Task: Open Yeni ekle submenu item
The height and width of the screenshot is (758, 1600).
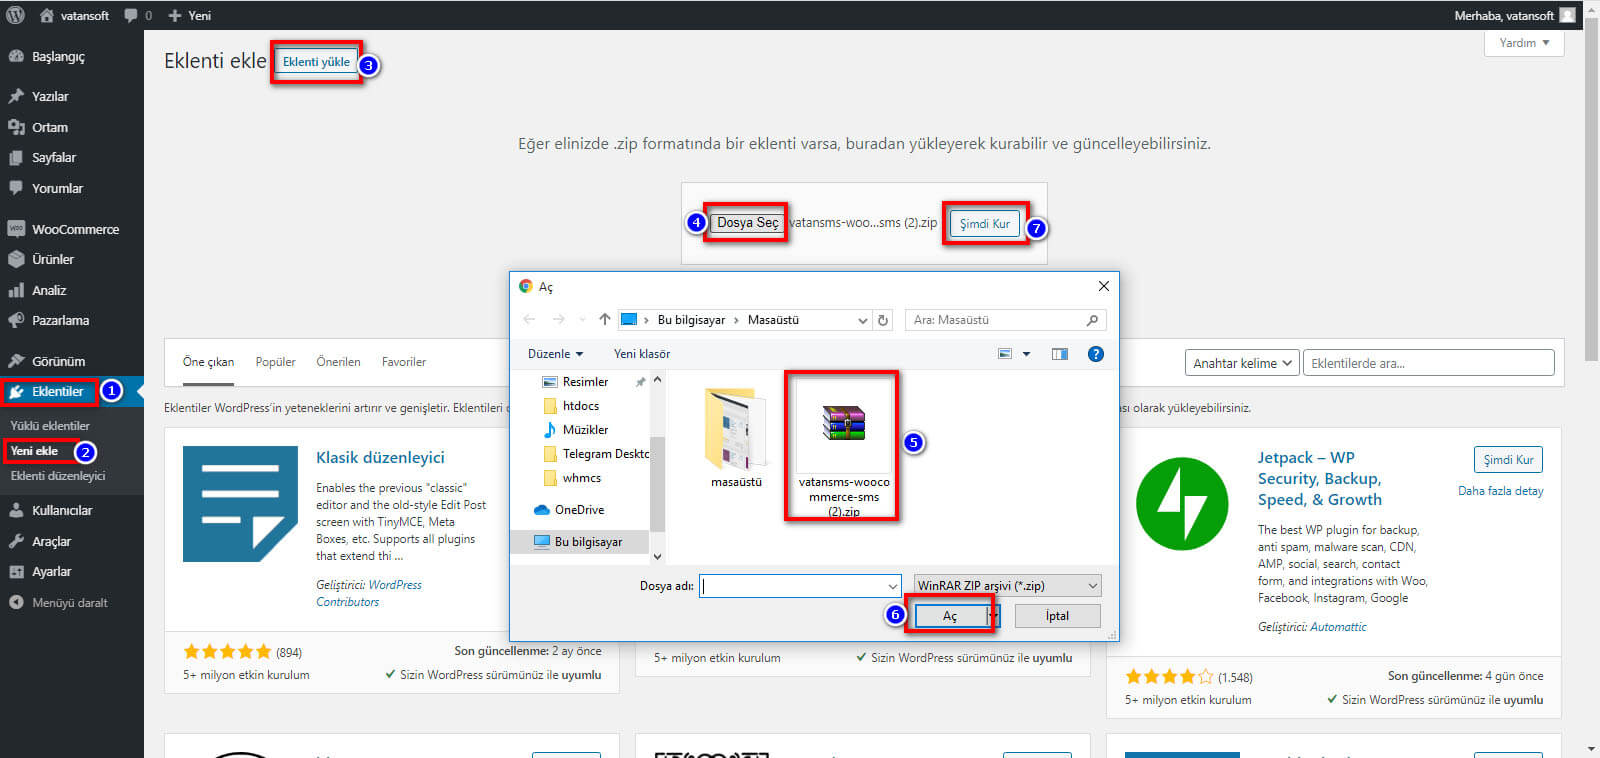Action: (x=34, y=451)
